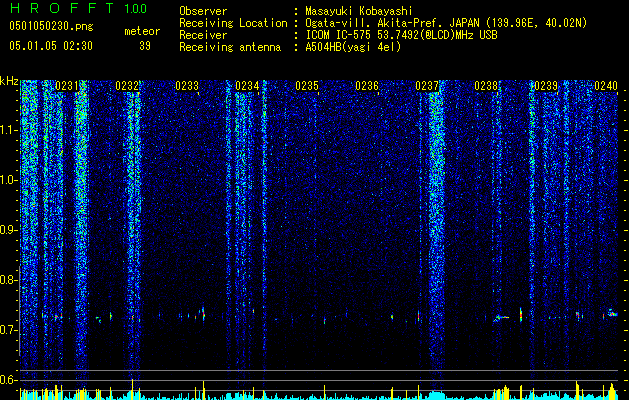Click the 0237 time marker
This screenshot has height=400, width=629.
427,86
